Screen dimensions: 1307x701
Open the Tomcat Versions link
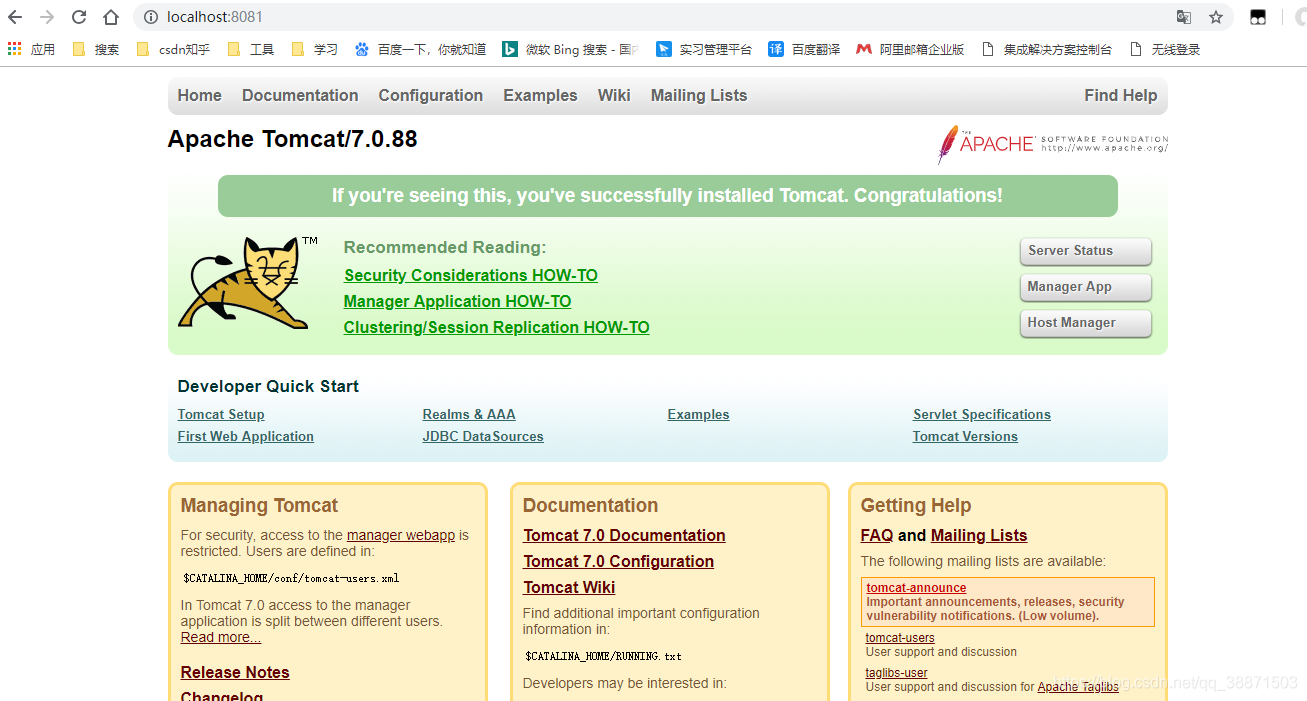pos(965,436)
